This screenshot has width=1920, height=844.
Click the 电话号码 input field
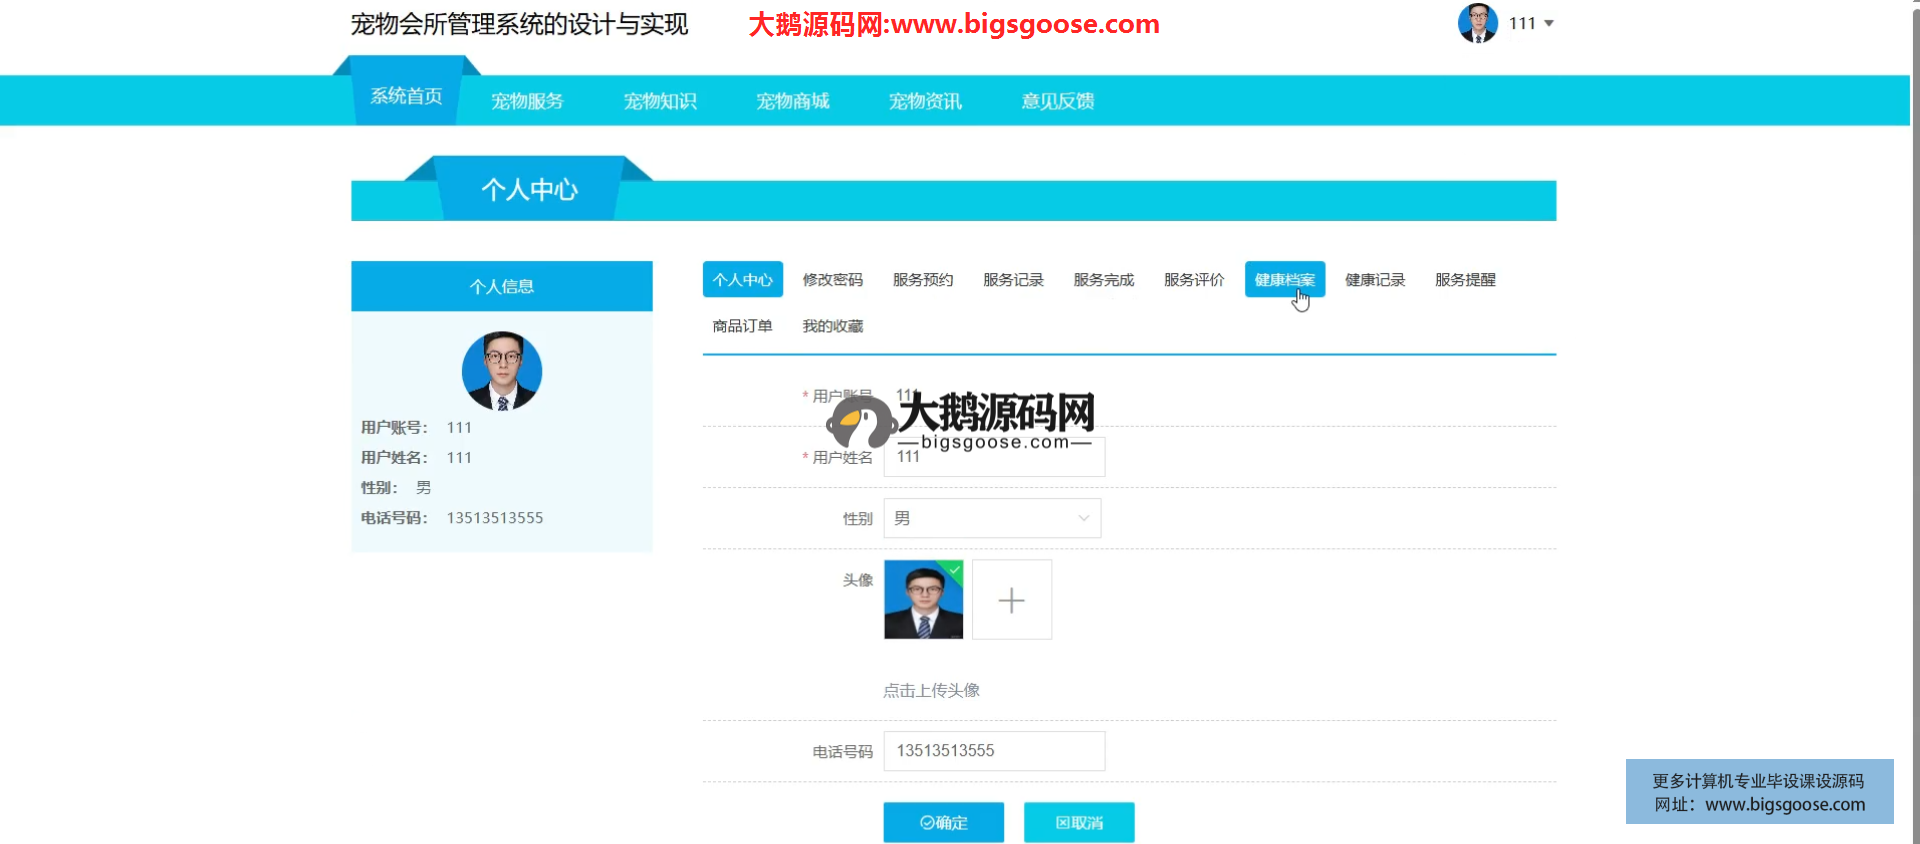[x=994, y=751]
